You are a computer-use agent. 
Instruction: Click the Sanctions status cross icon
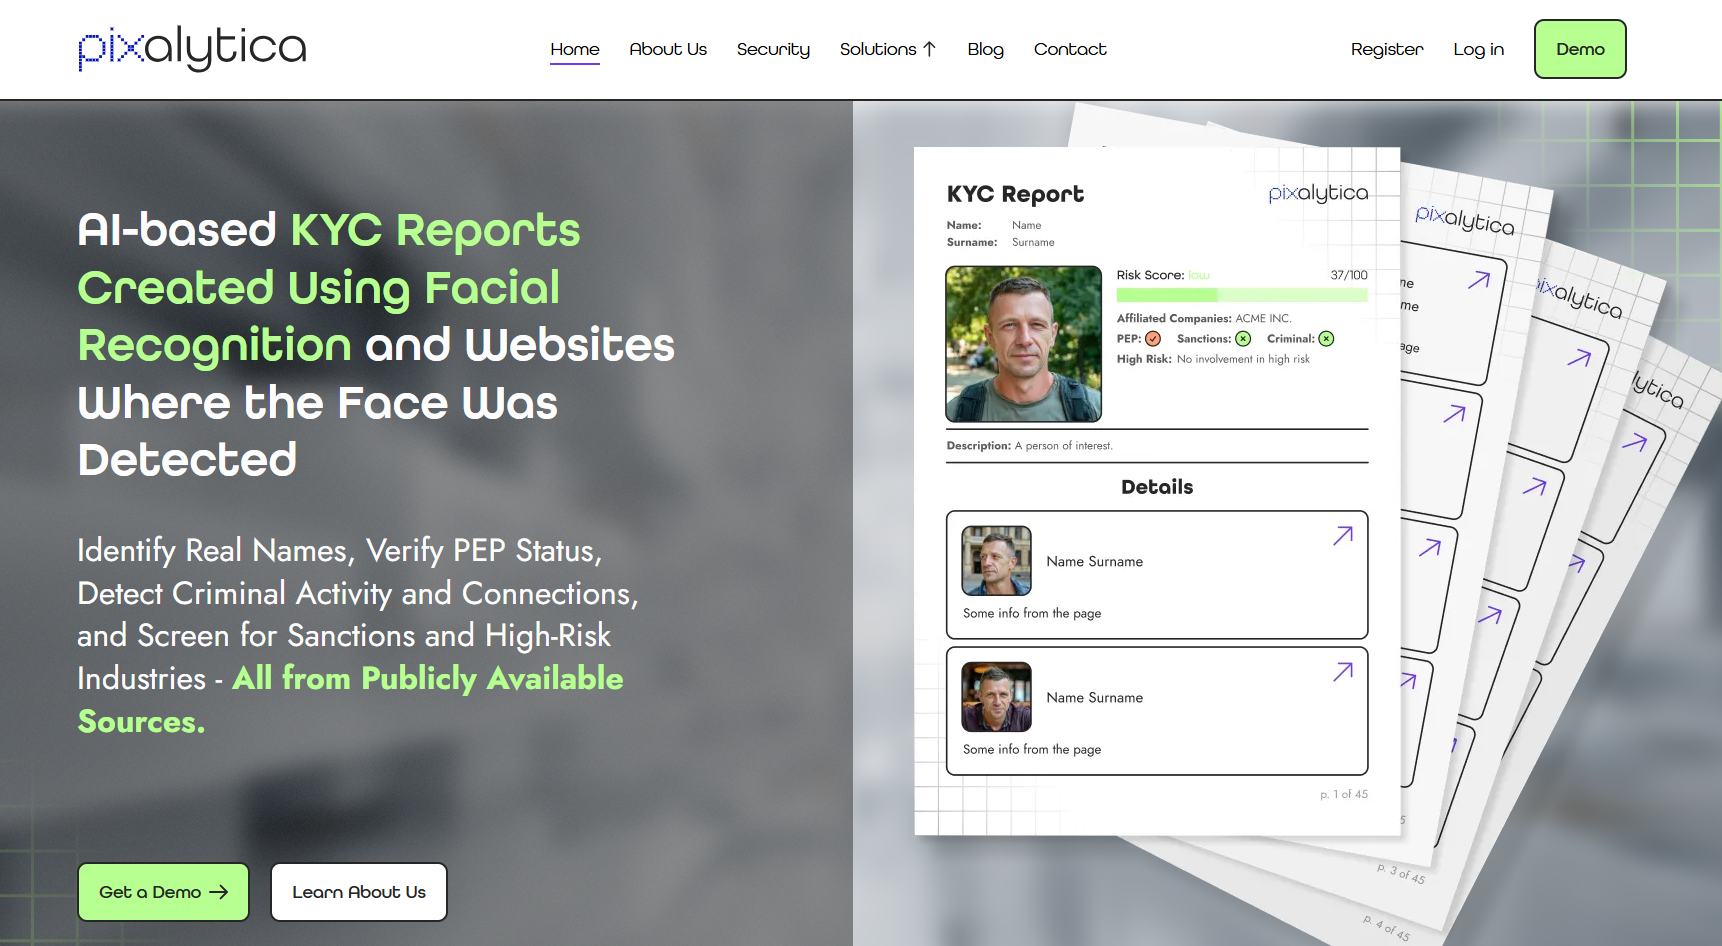point(1243,339)
